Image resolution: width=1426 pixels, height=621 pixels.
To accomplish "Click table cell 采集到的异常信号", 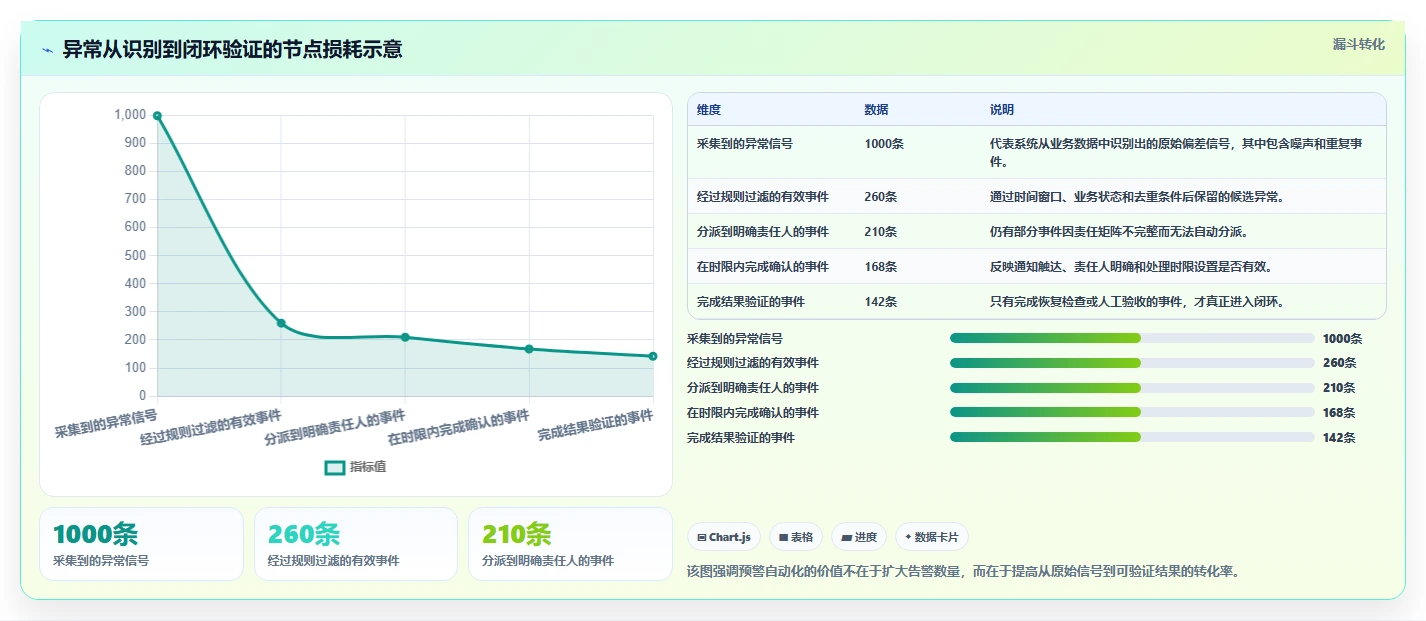I will 745,144.
